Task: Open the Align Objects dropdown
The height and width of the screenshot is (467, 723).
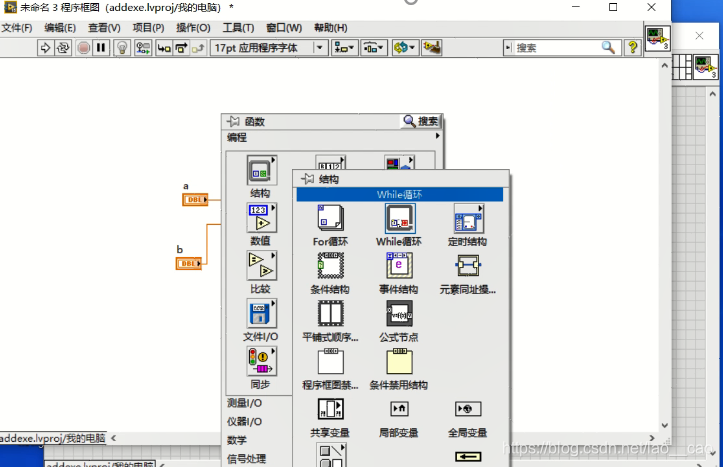Action: (x=344, y=47)
